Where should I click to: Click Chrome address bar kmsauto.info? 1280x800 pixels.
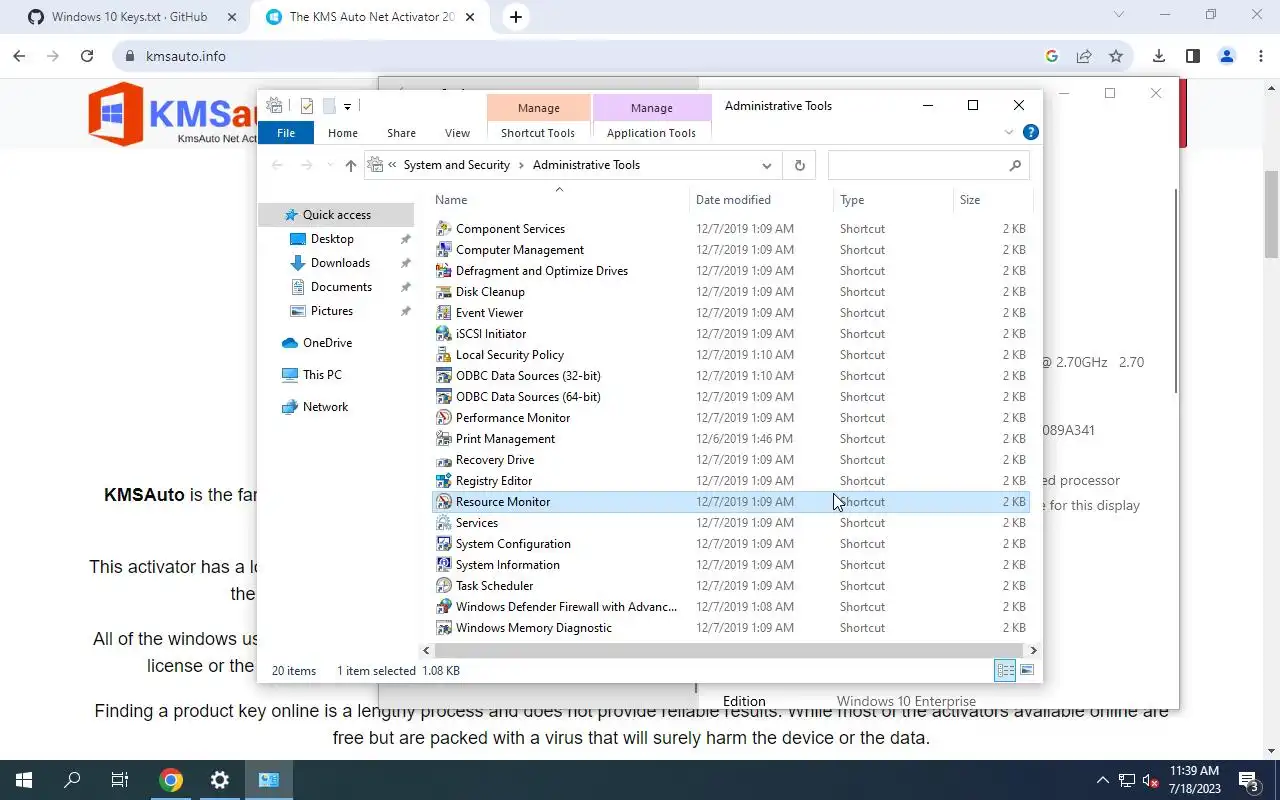[185, 56]
